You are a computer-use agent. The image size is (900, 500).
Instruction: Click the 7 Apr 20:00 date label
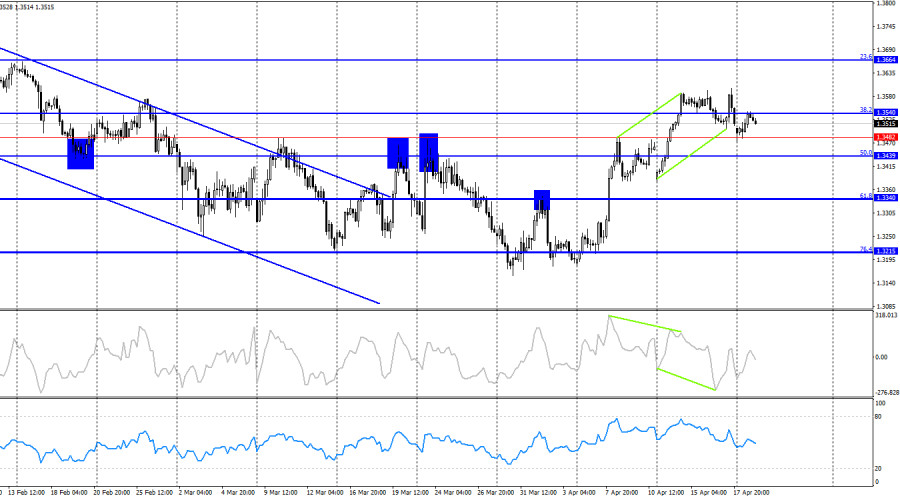(x=621, y=493)
